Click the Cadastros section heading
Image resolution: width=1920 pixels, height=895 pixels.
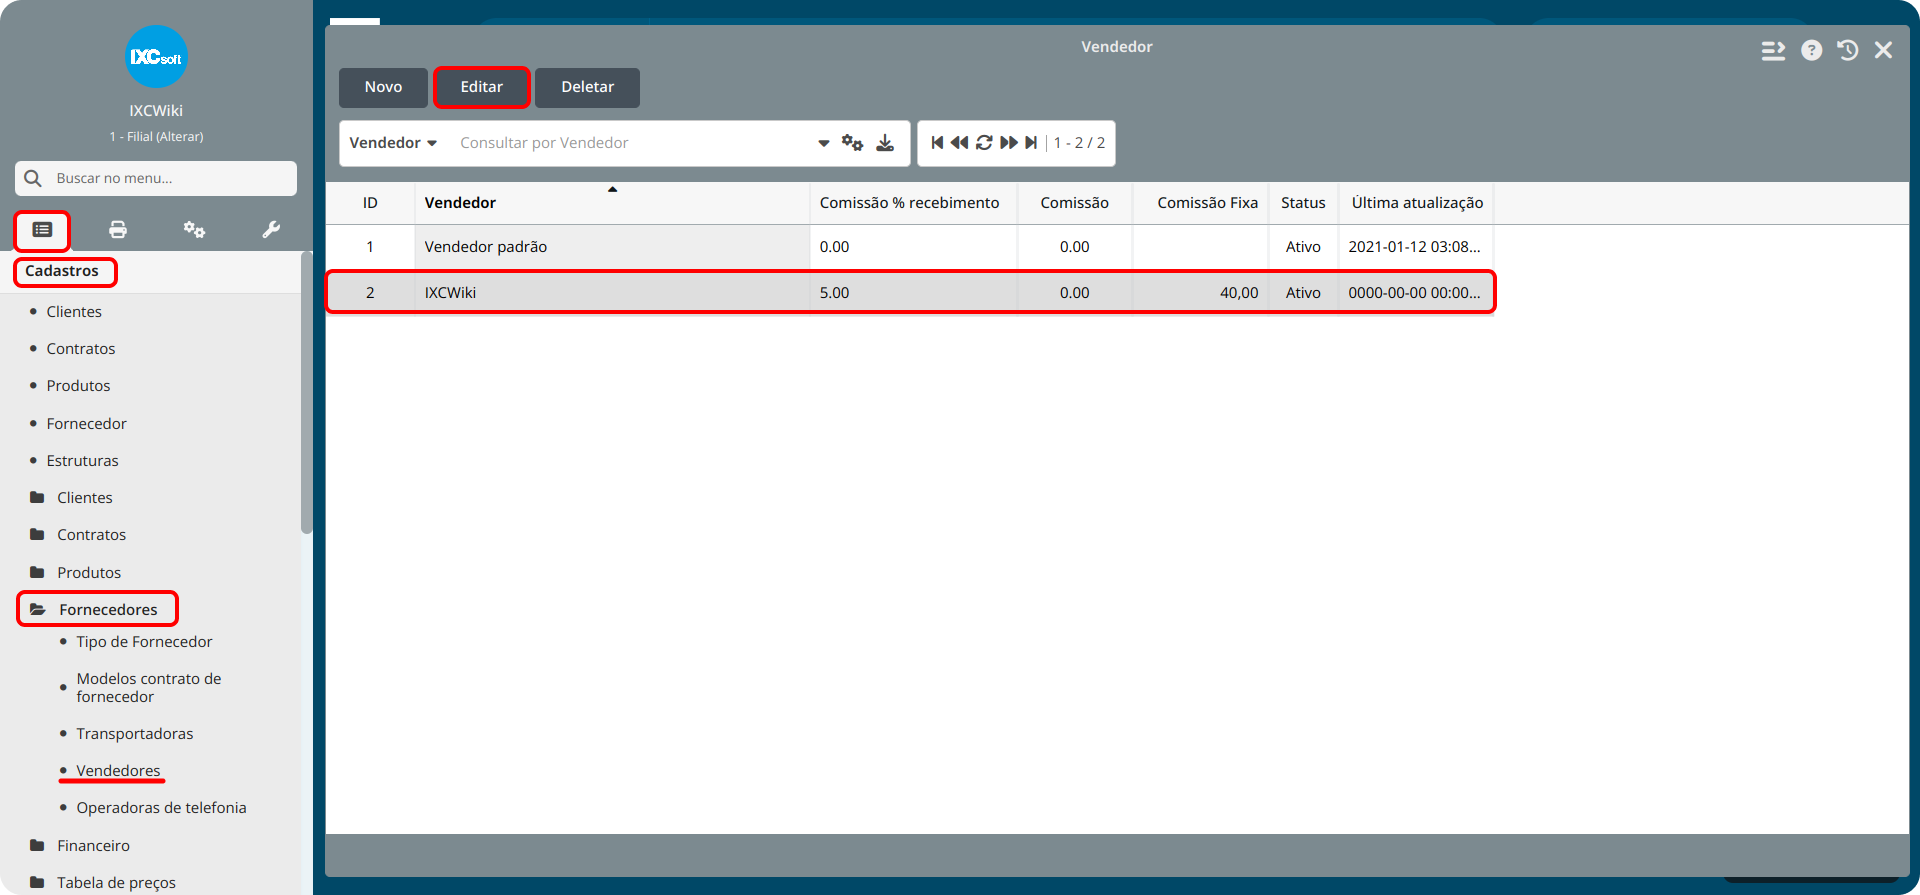click(x=62, y=271)
